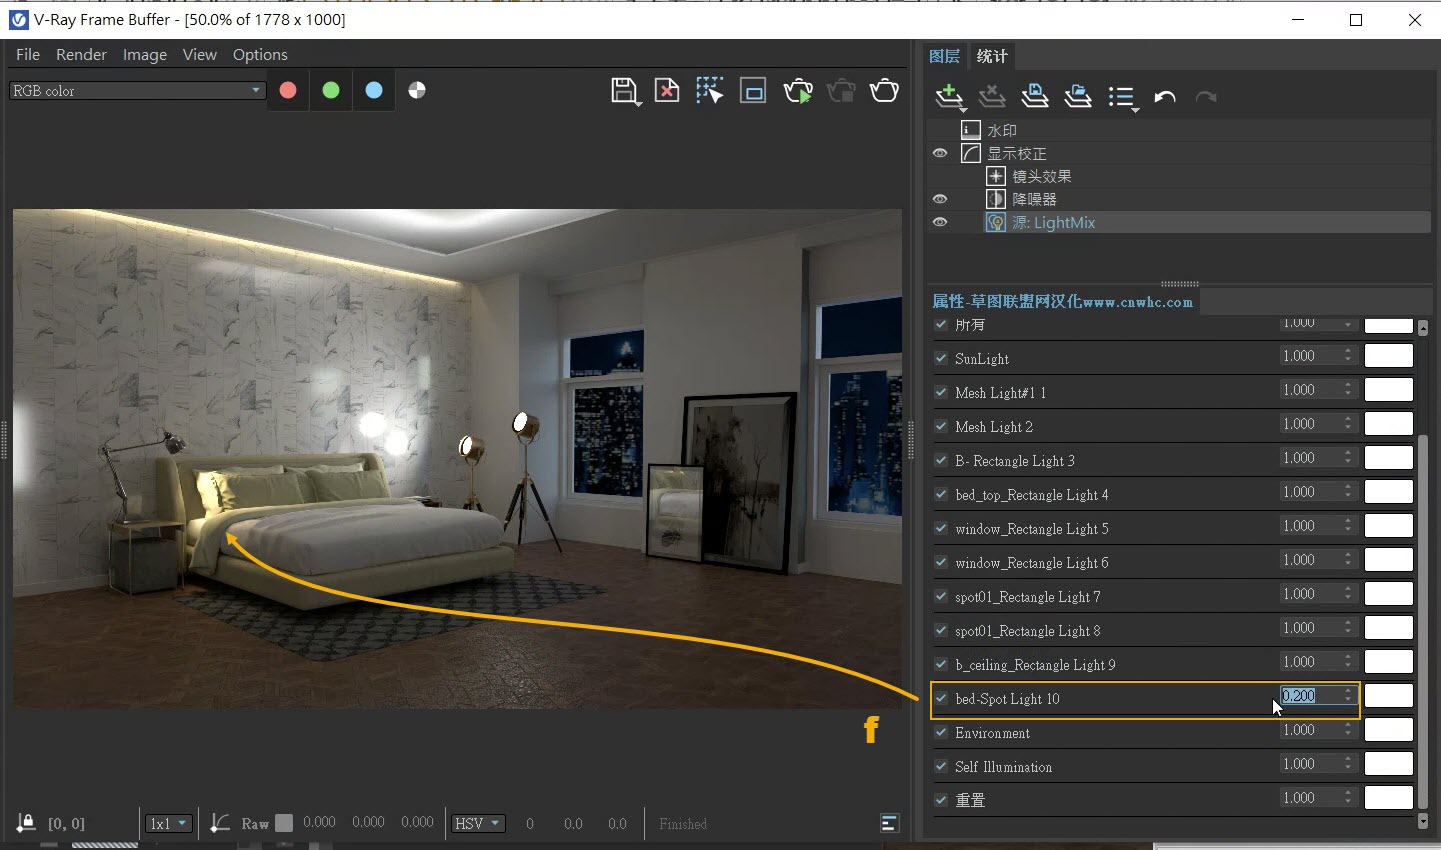Open Options menu
The width and height of the screenshot is (1441, 850).
[260, 54]
